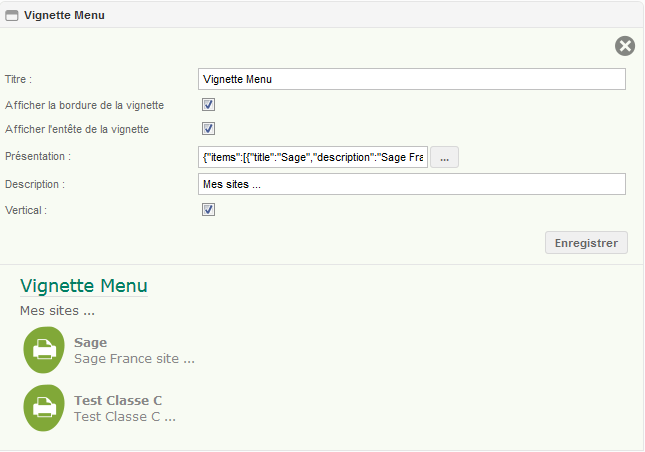The image size is (645, 452).
Task: Click the window icon beside Vignette Menu header
Action: point(12,16)
